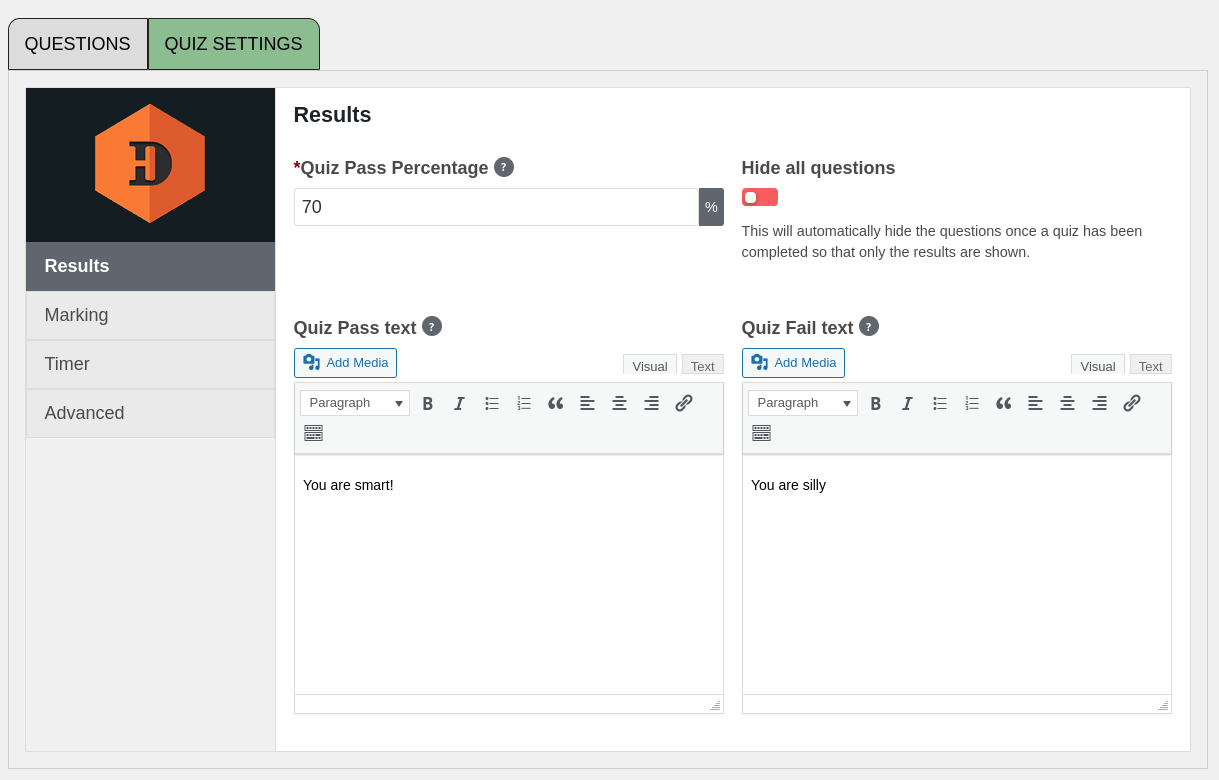Switch to the QUESTIONS tab
This screenshot has width=1219, height=780.
coord(78,44)
